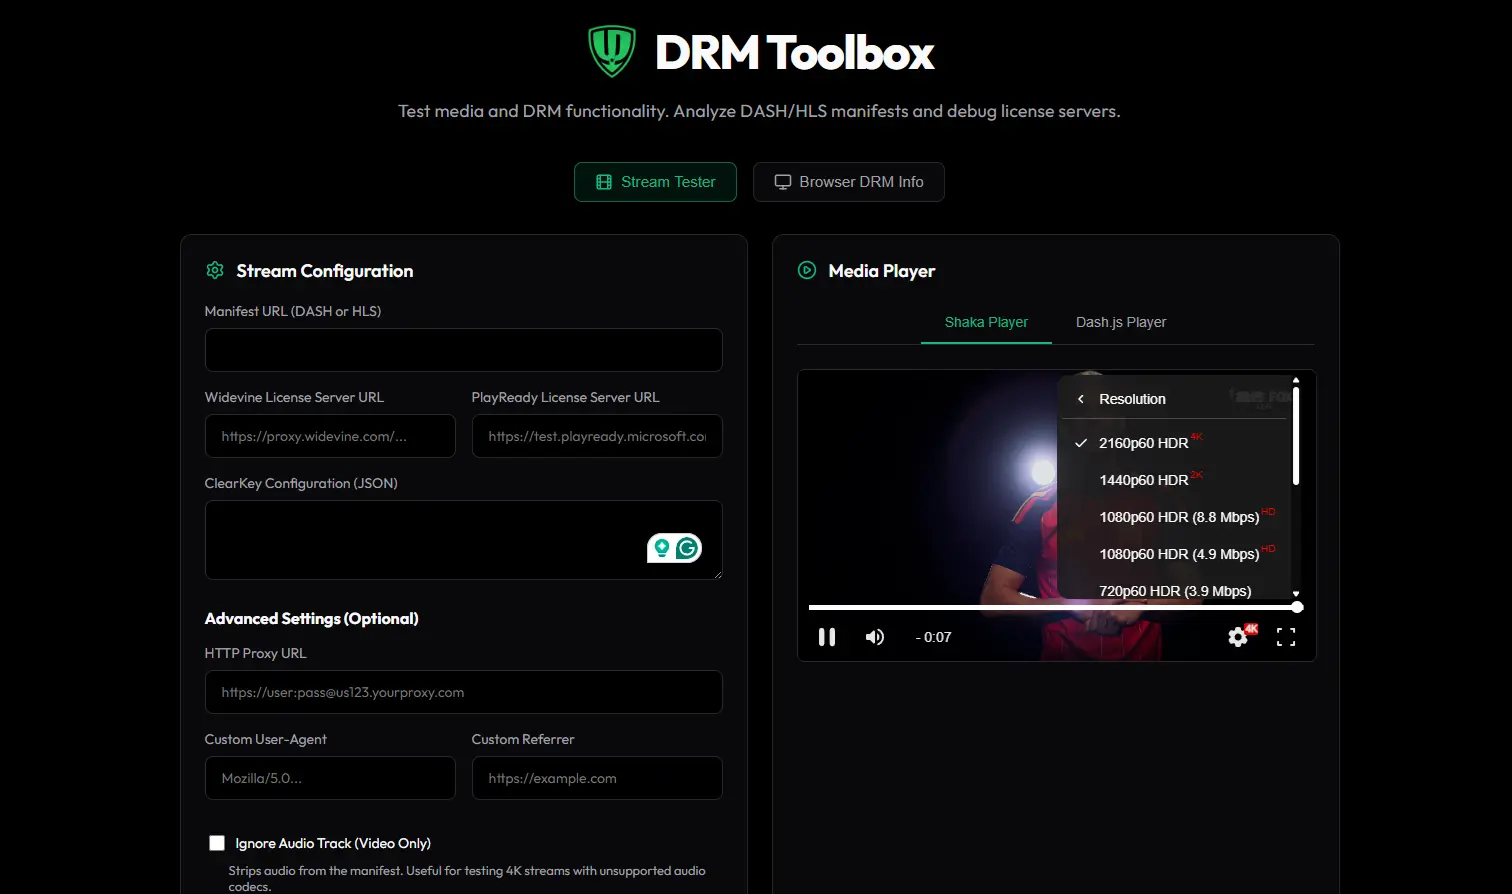The height and width of the screenshot is (894, 1512).
Task: Mute the player volume
Action: [x=875, y=637]
